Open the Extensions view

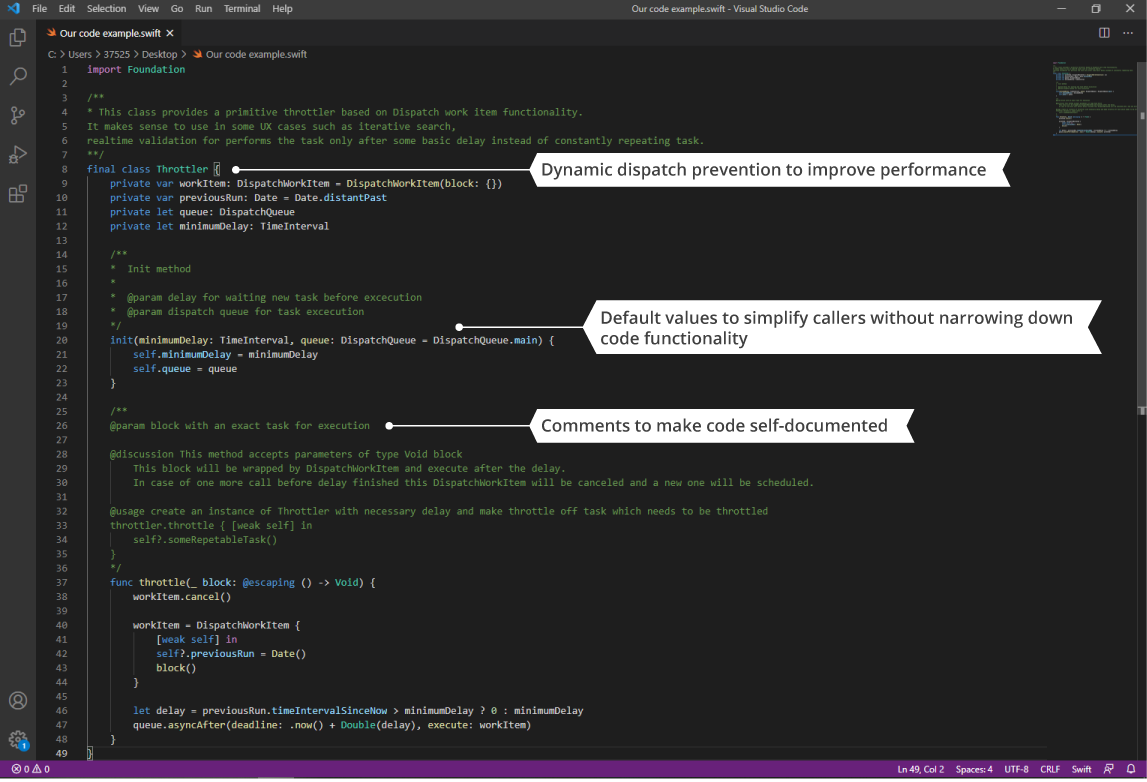coord(17,193)
